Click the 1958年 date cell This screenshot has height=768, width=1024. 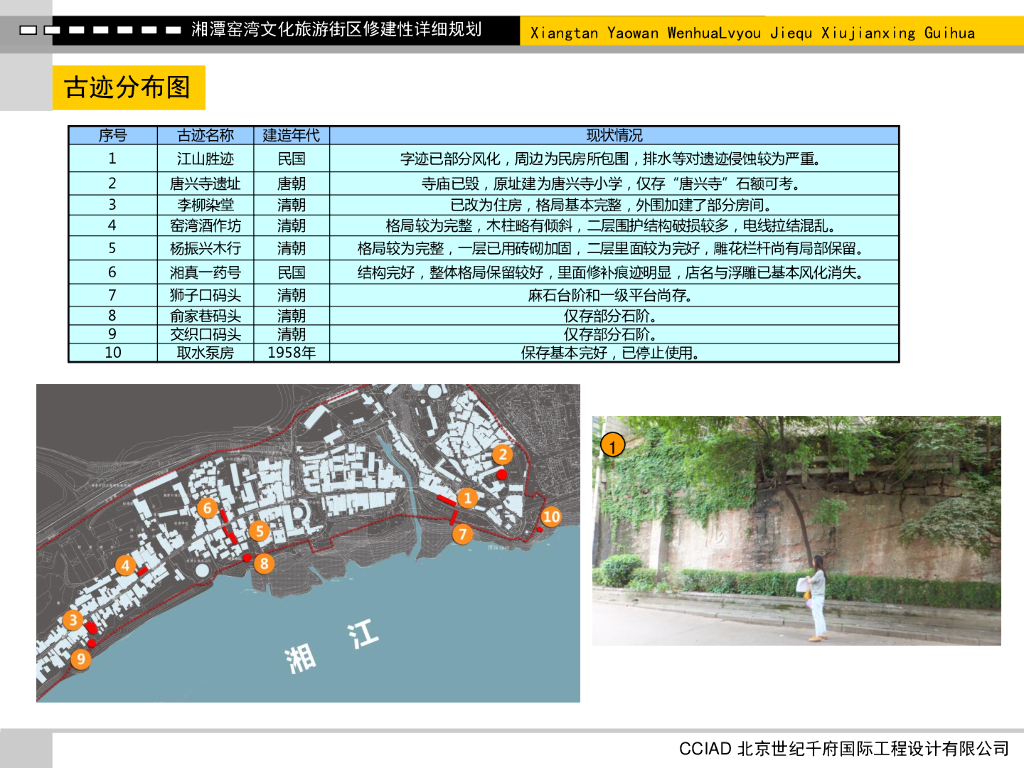click(291, 352)
